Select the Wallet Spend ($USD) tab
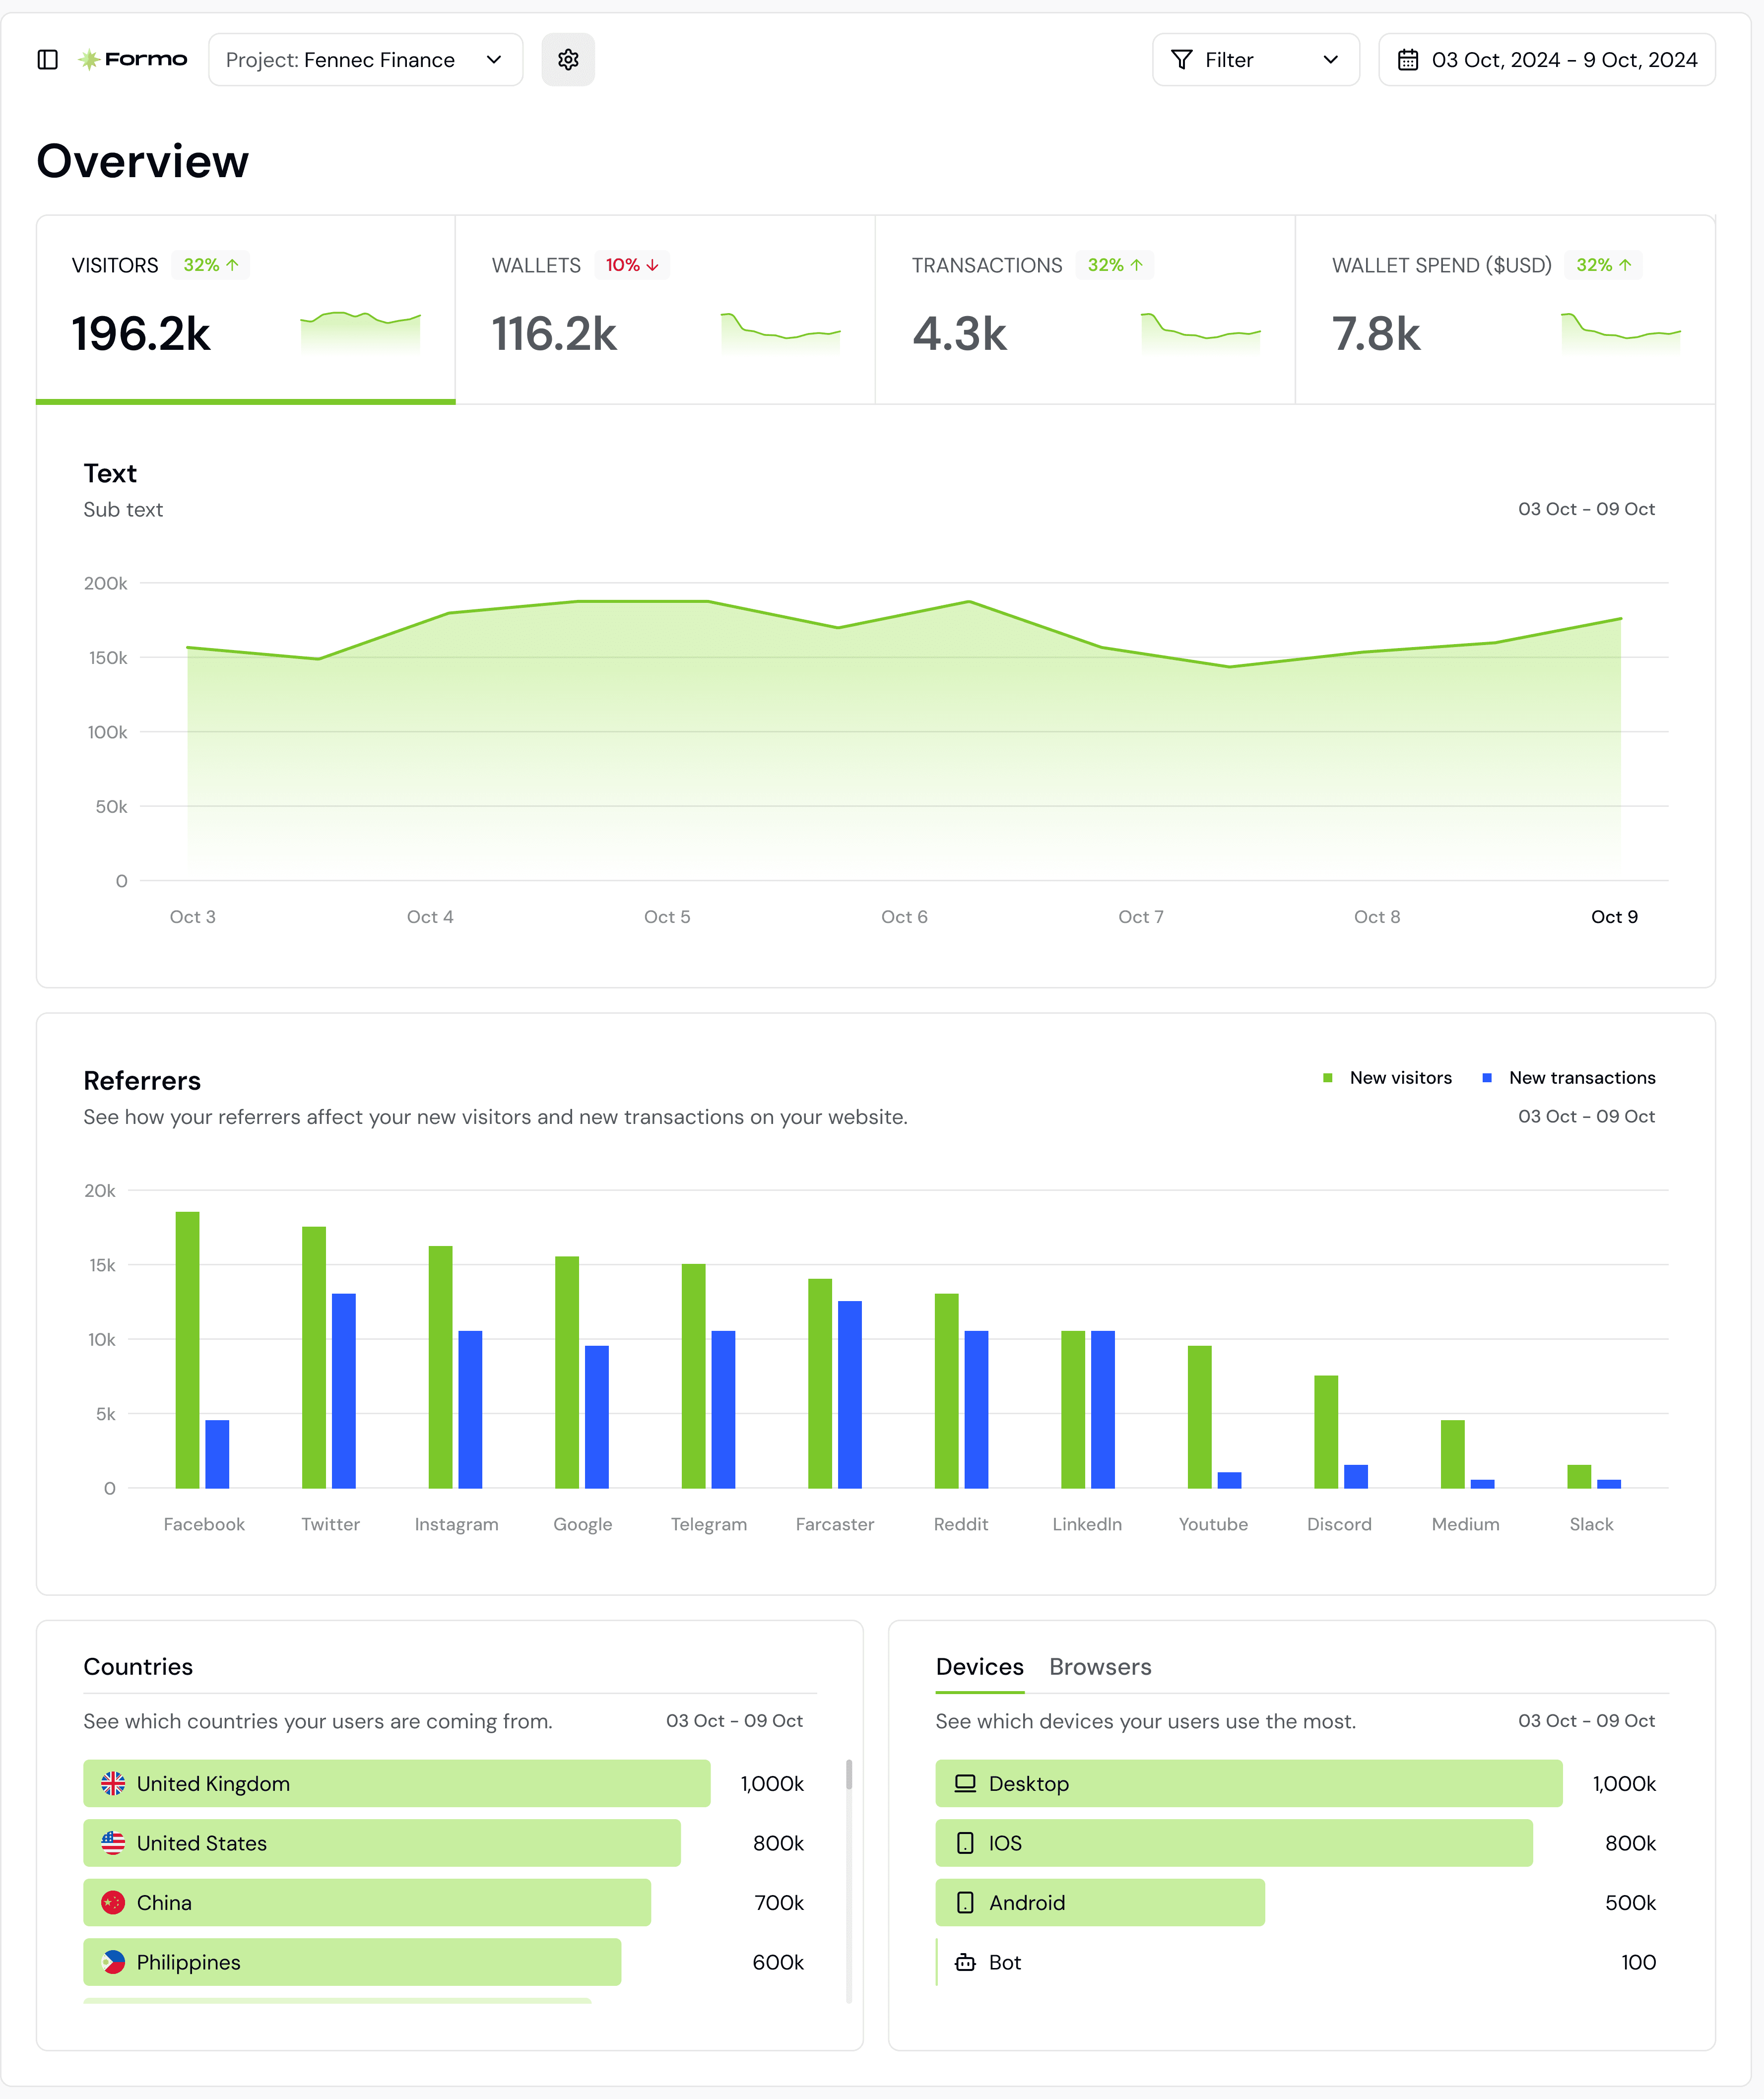This screenshot has height=2099, width=1764. 1505,310
